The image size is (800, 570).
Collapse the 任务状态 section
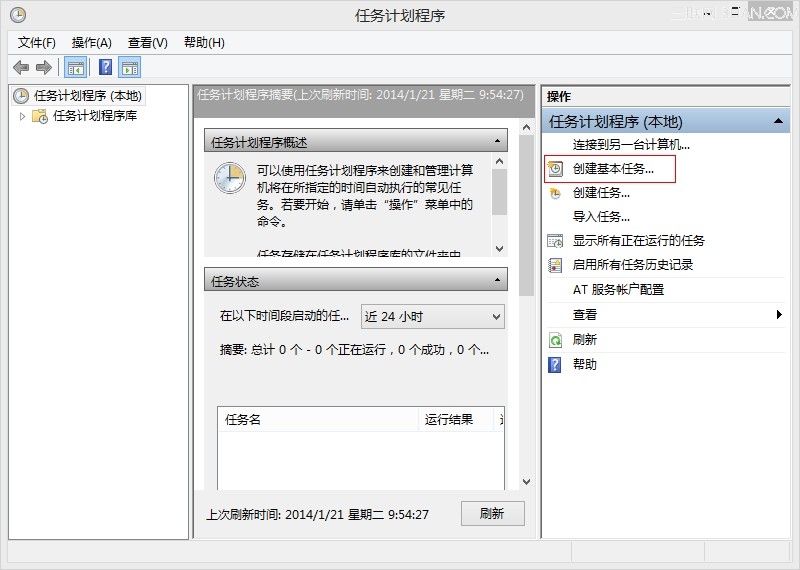[x=497, y=280]
